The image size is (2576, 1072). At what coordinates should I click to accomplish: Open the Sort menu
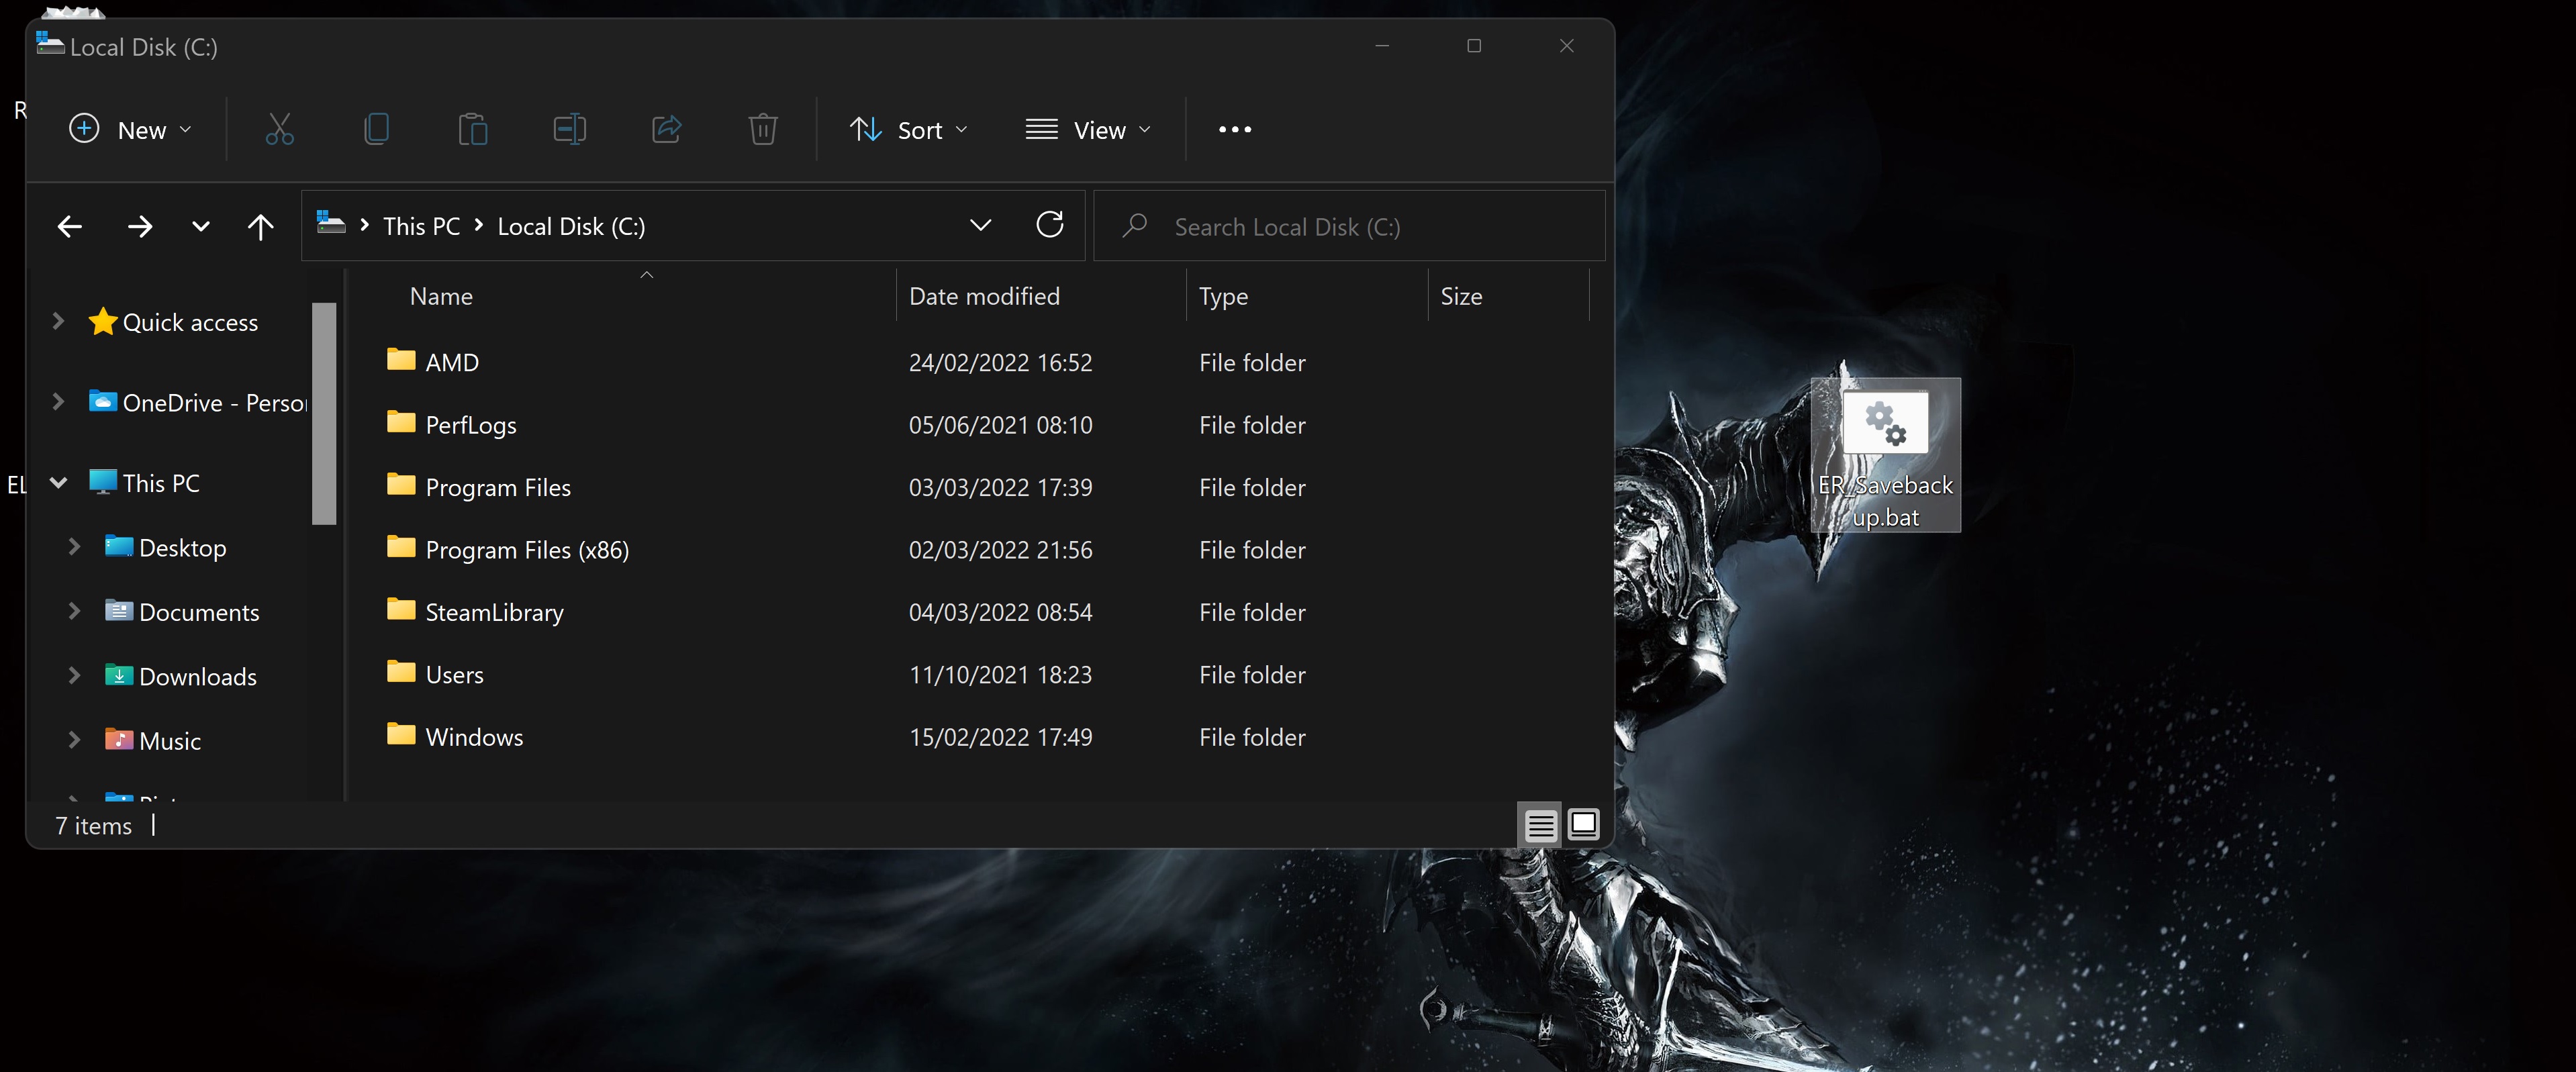(908, 130)
